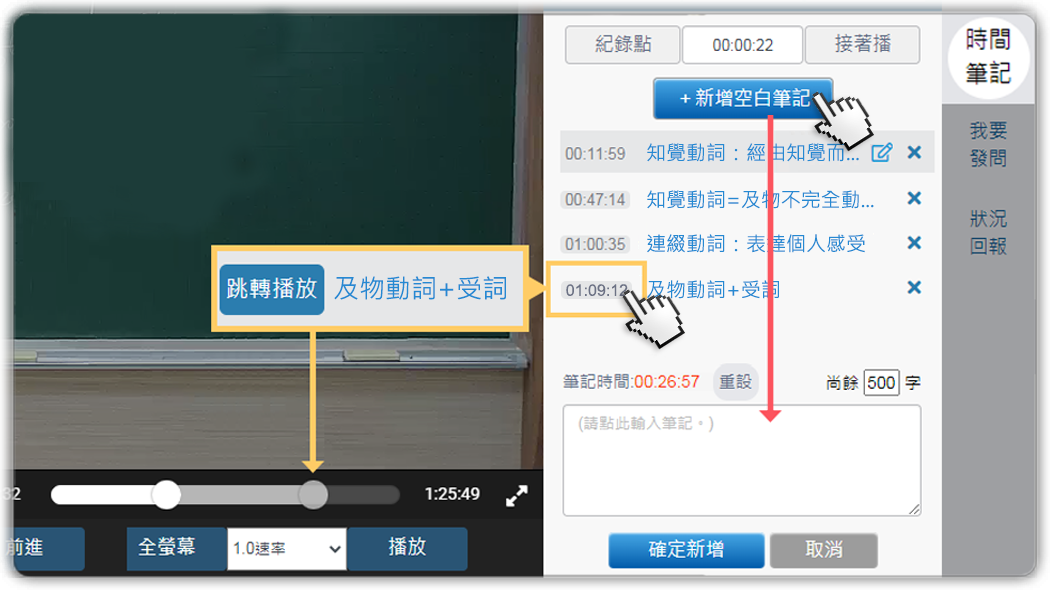1050x590 pixels.
Task: Delete the 00:11:59 note with X
Action: (x=914, y=152)
